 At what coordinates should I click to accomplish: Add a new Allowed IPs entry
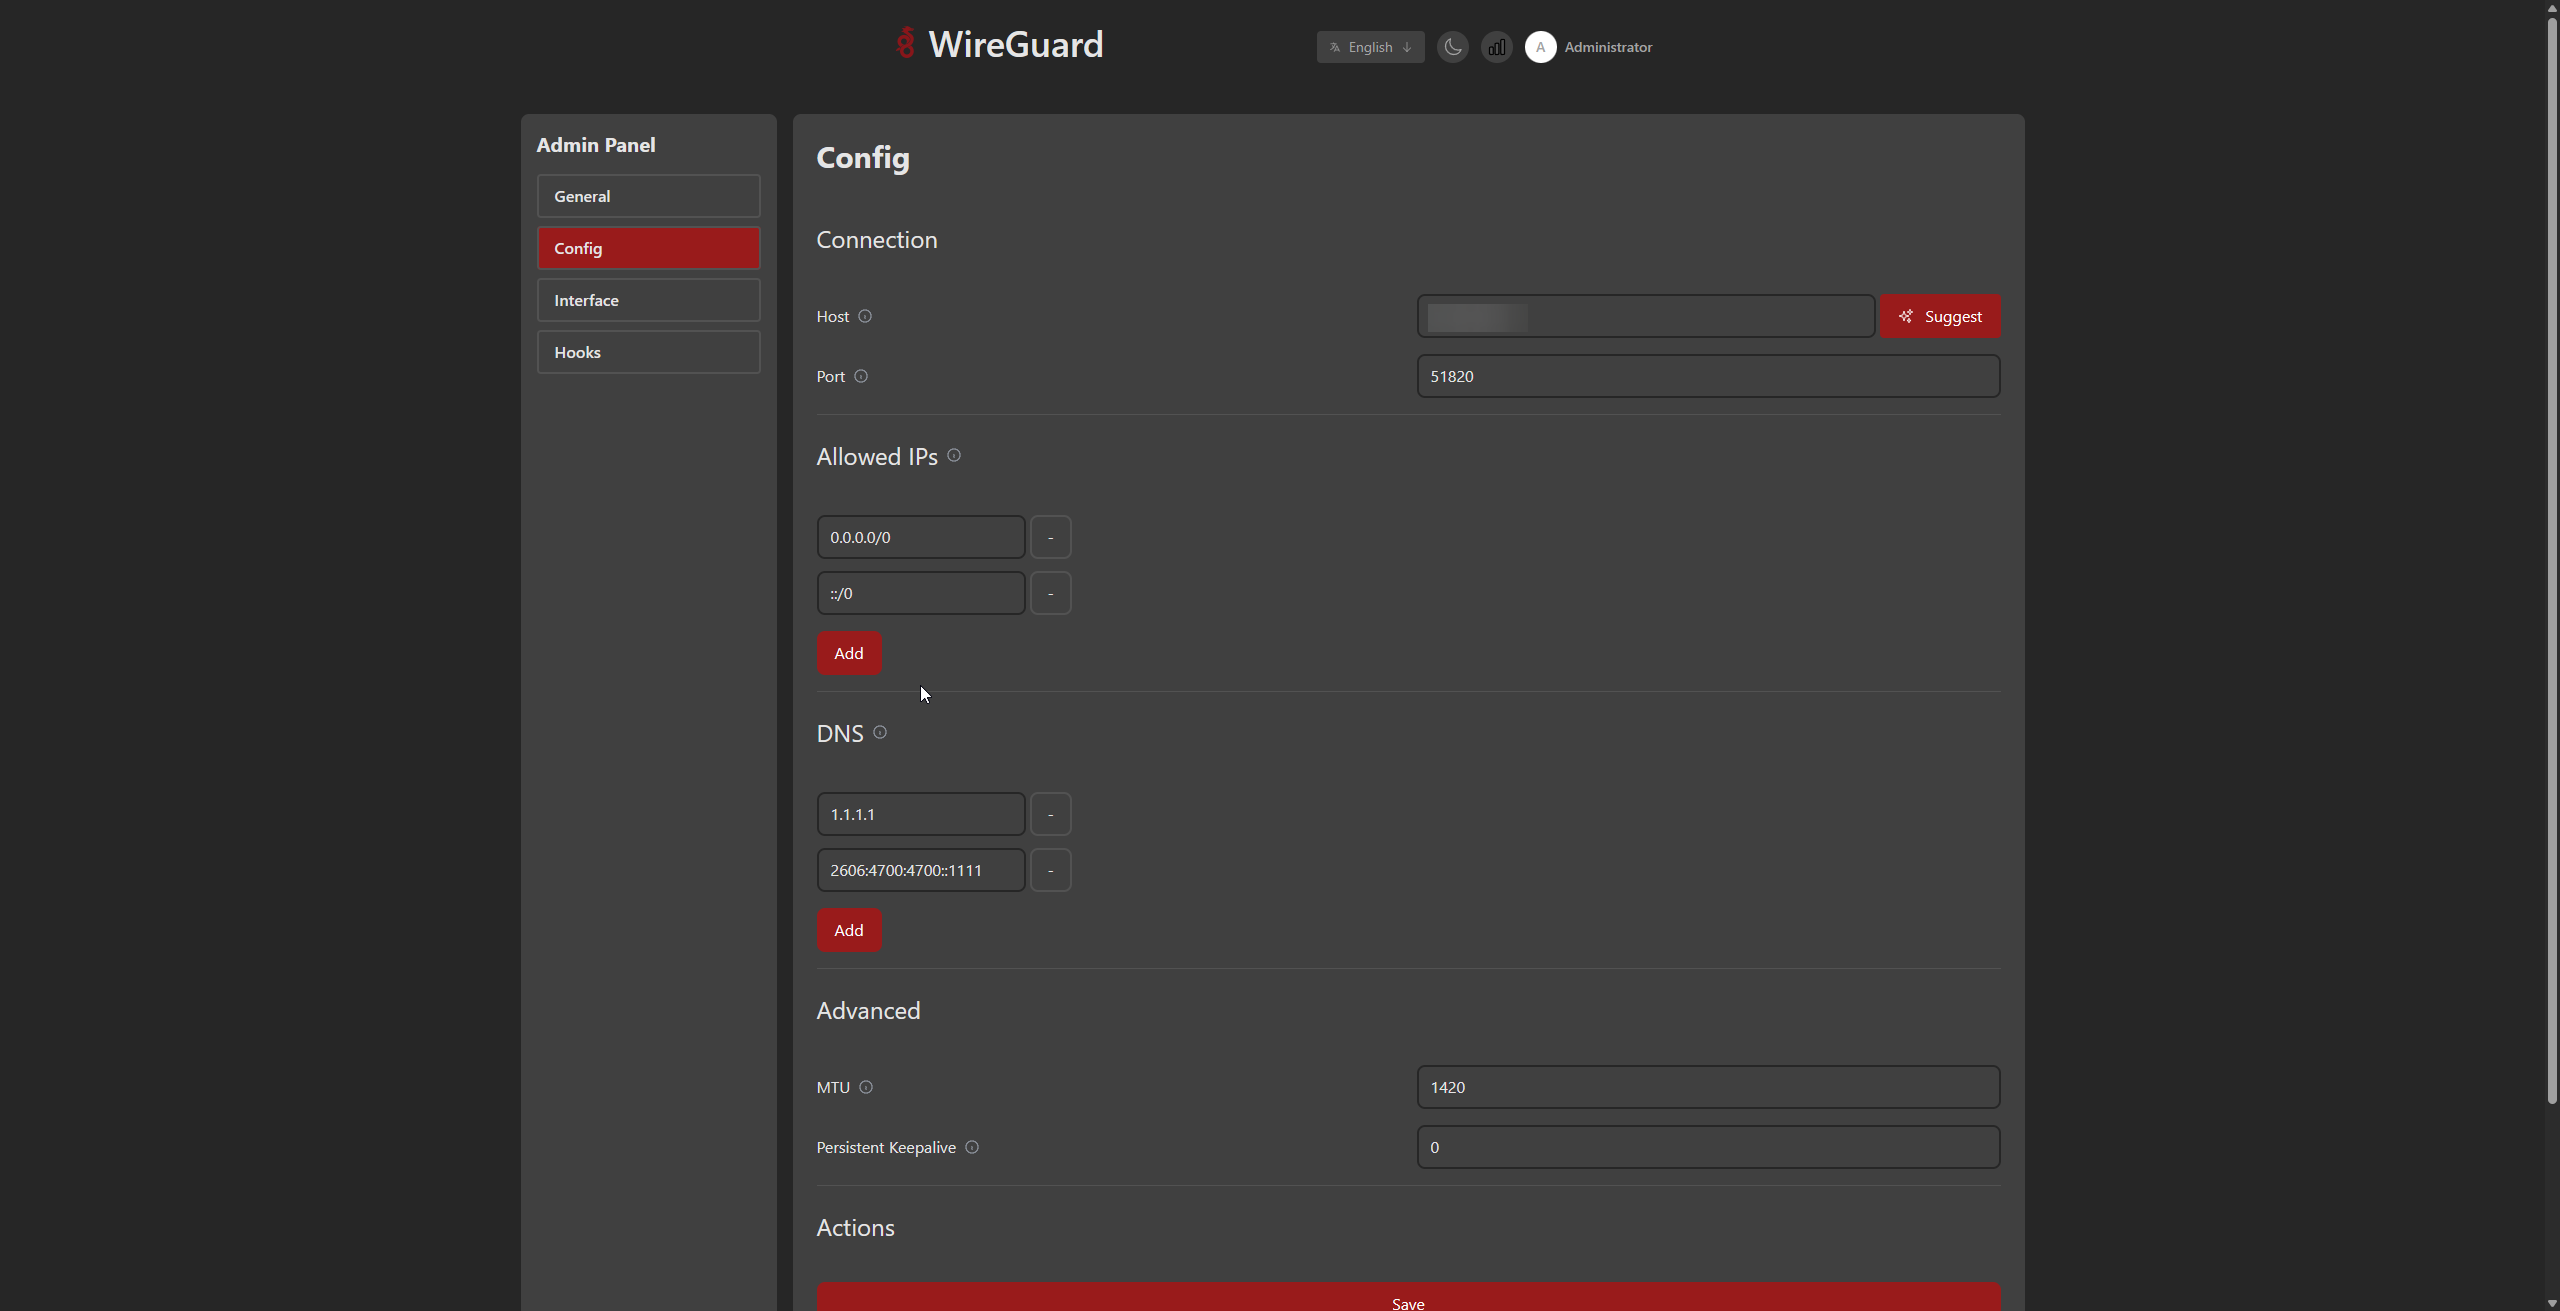tap(849, 653)
